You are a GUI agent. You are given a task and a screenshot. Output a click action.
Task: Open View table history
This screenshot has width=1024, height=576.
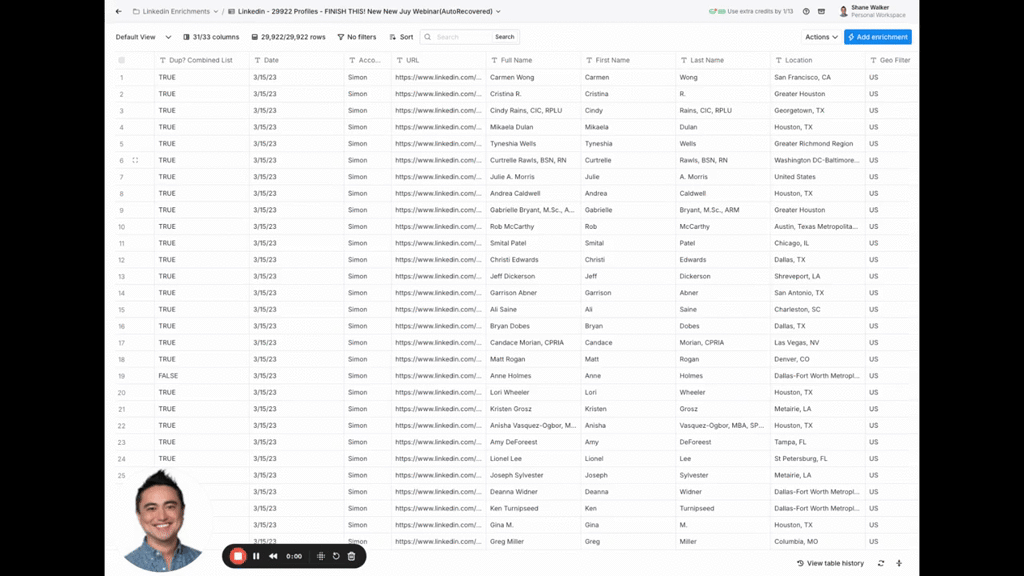pyautogui.click(x=830, y=563)
